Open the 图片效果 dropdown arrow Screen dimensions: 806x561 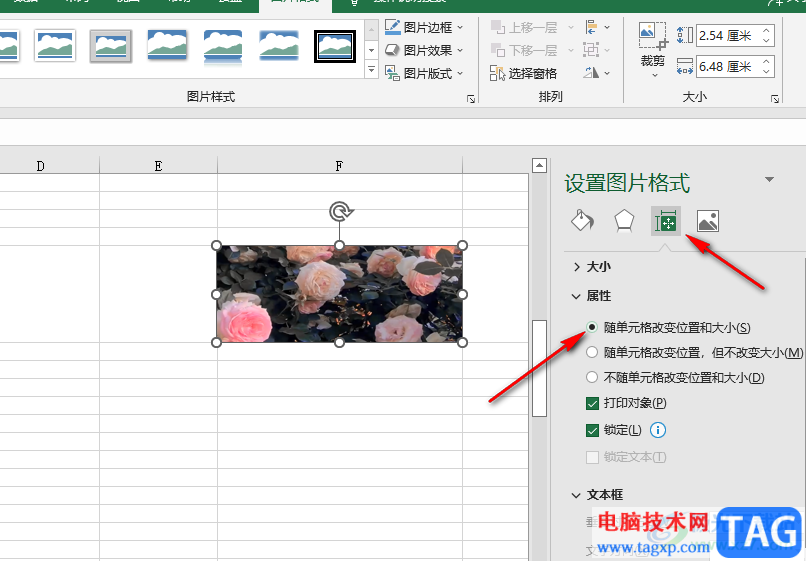tap(460, 50)
